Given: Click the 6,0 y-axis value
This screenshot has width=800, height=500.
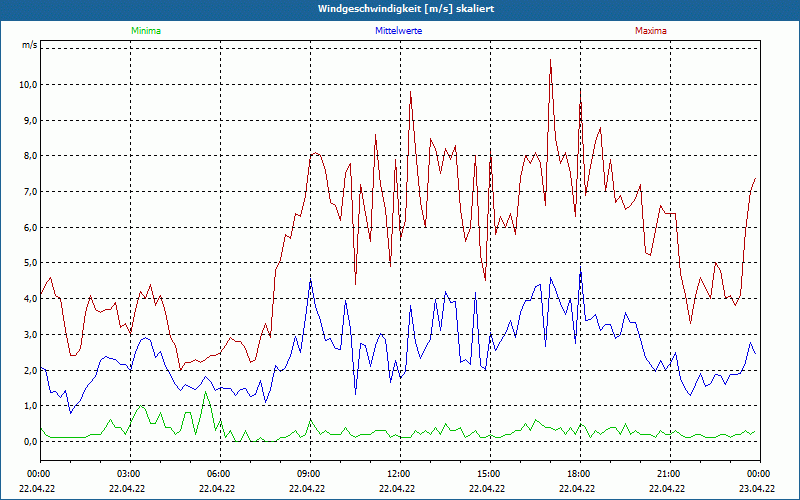Looking at the screenshot, I should 31,228.
